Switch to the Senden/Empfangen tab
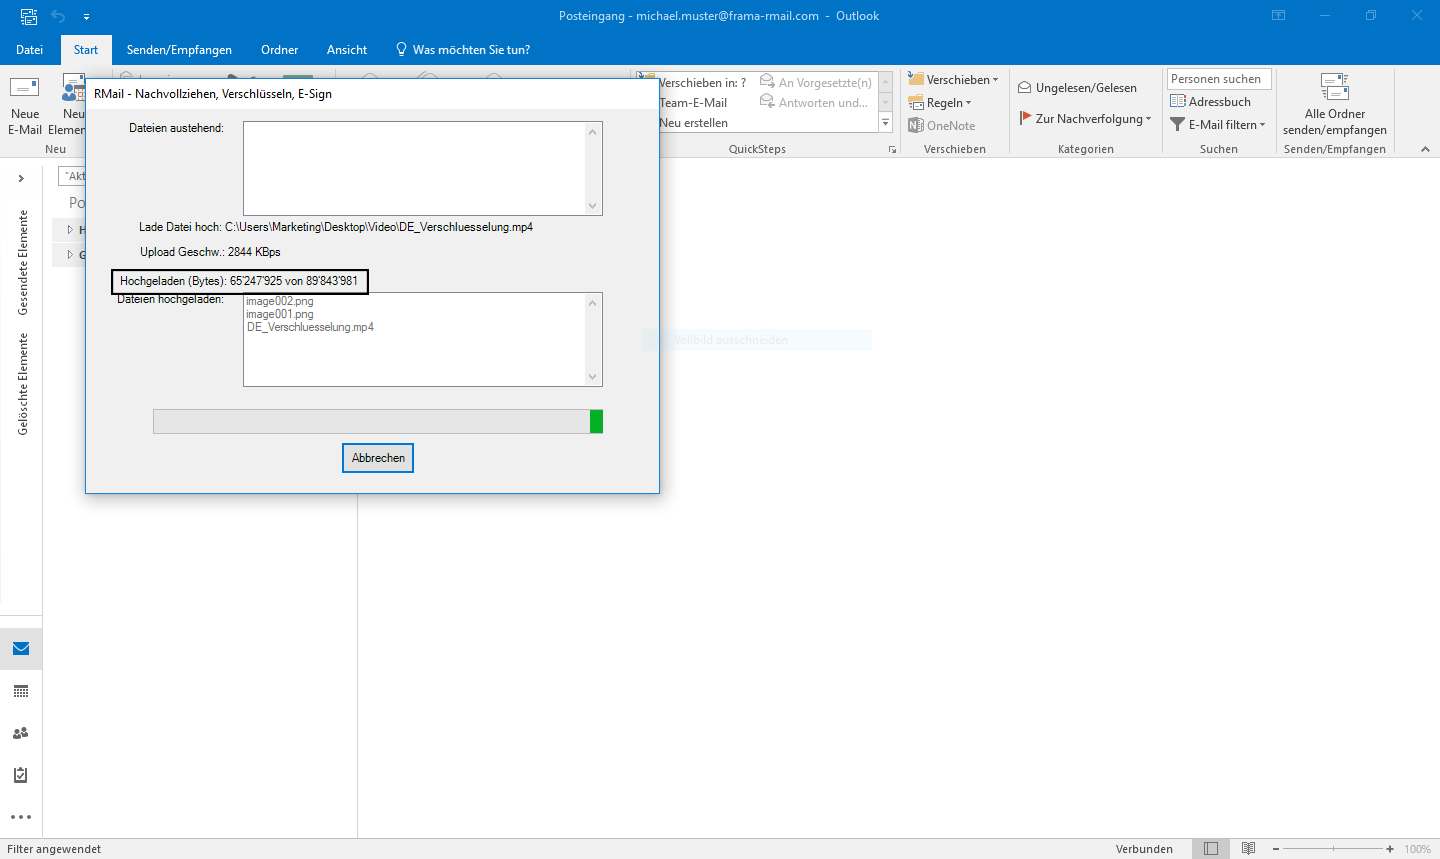Screen dimensions: 1440x859 [x=179, y=50]
